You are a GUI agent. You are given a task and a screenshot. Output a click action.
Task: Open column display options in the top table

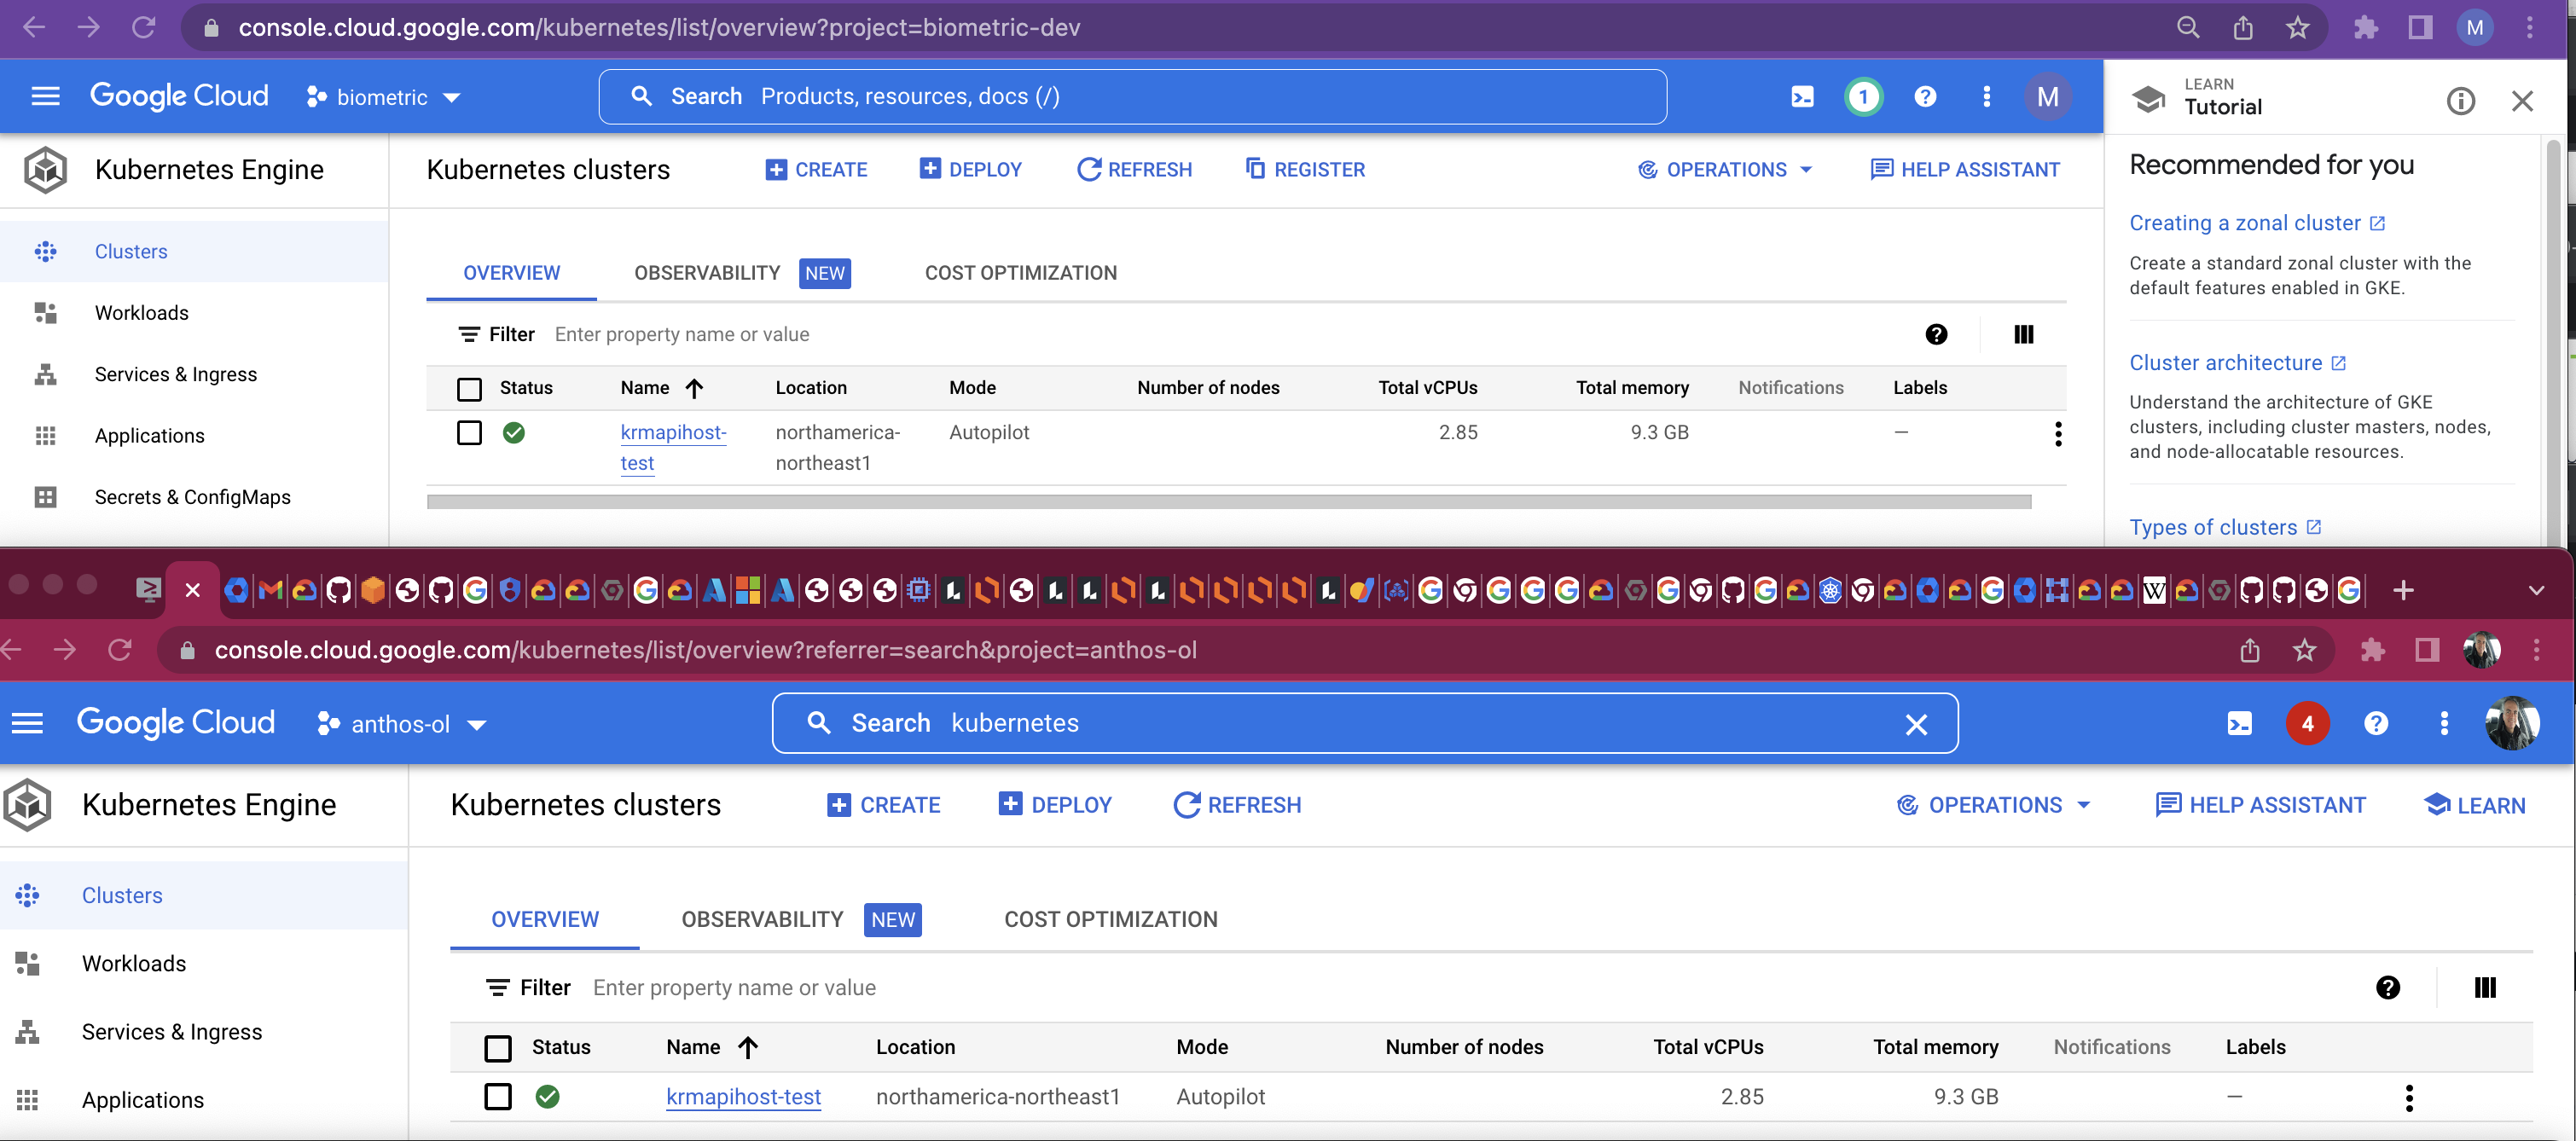2023,334
